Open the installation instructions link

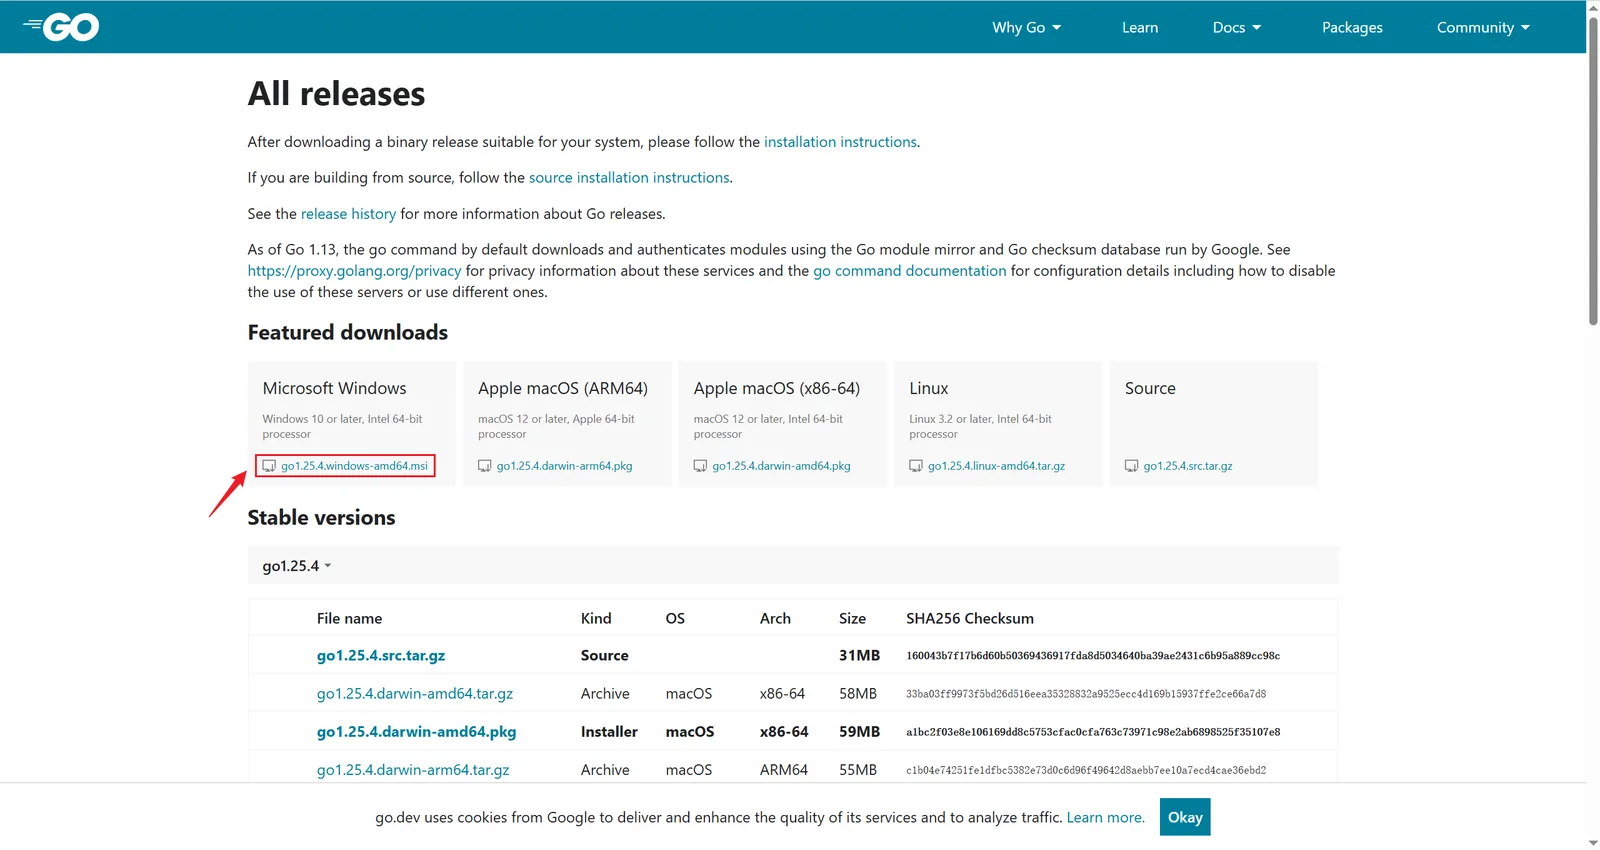coord(840,142)
